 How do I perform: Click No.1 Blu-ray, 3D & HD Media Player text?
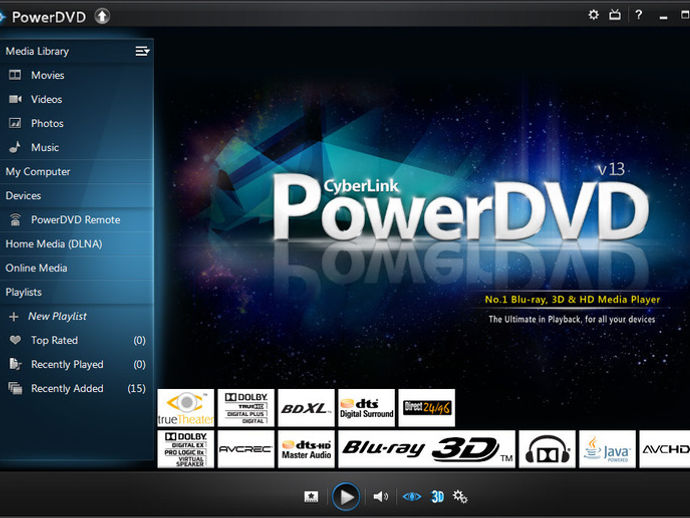[x=572, y=300]
